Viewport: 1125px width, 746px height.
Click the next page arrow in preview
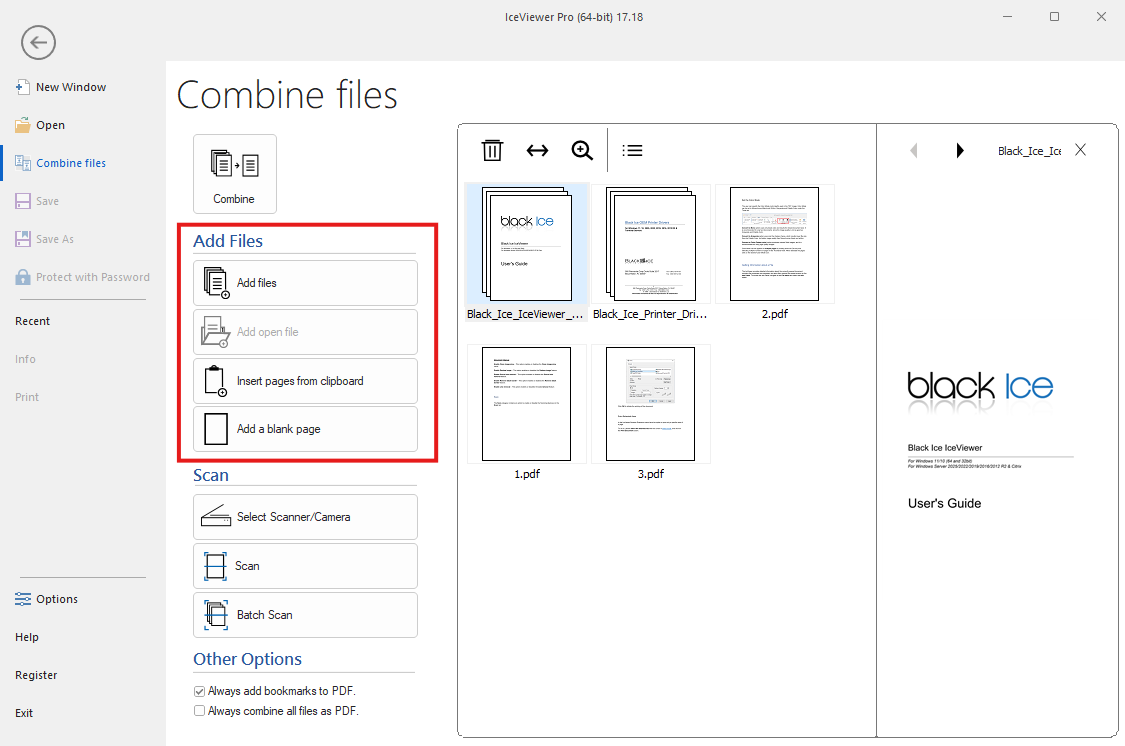tap(960, 151)
